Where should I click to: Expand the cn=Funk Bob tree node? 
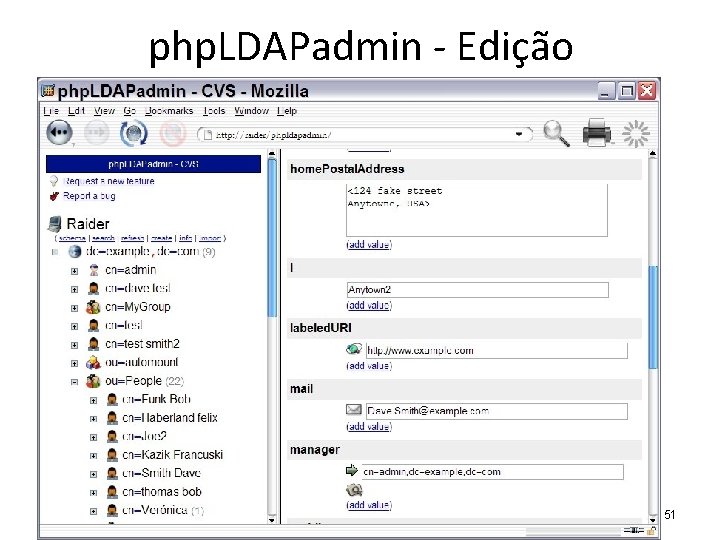(x=93, y=400)
